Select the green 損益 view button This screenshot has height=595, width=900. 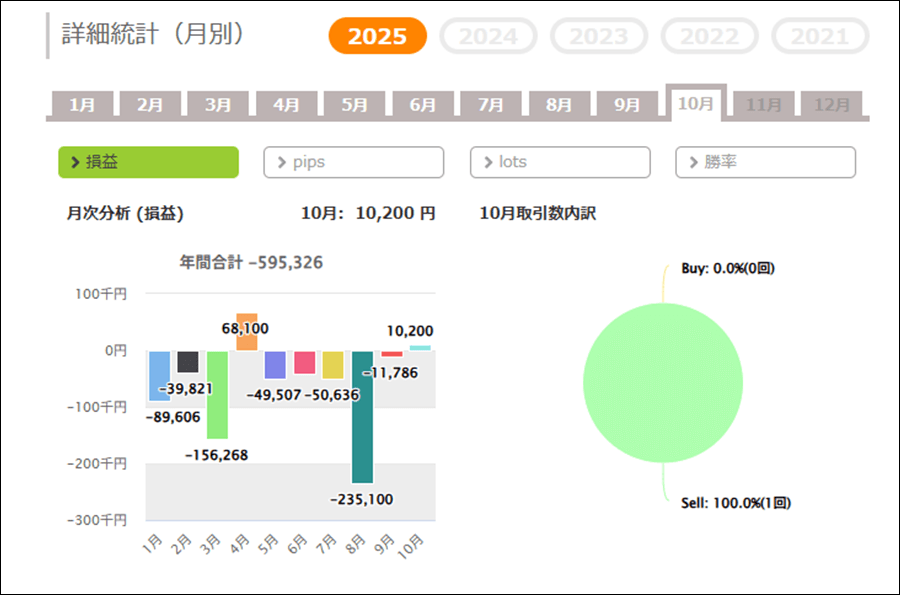point(149,162)
